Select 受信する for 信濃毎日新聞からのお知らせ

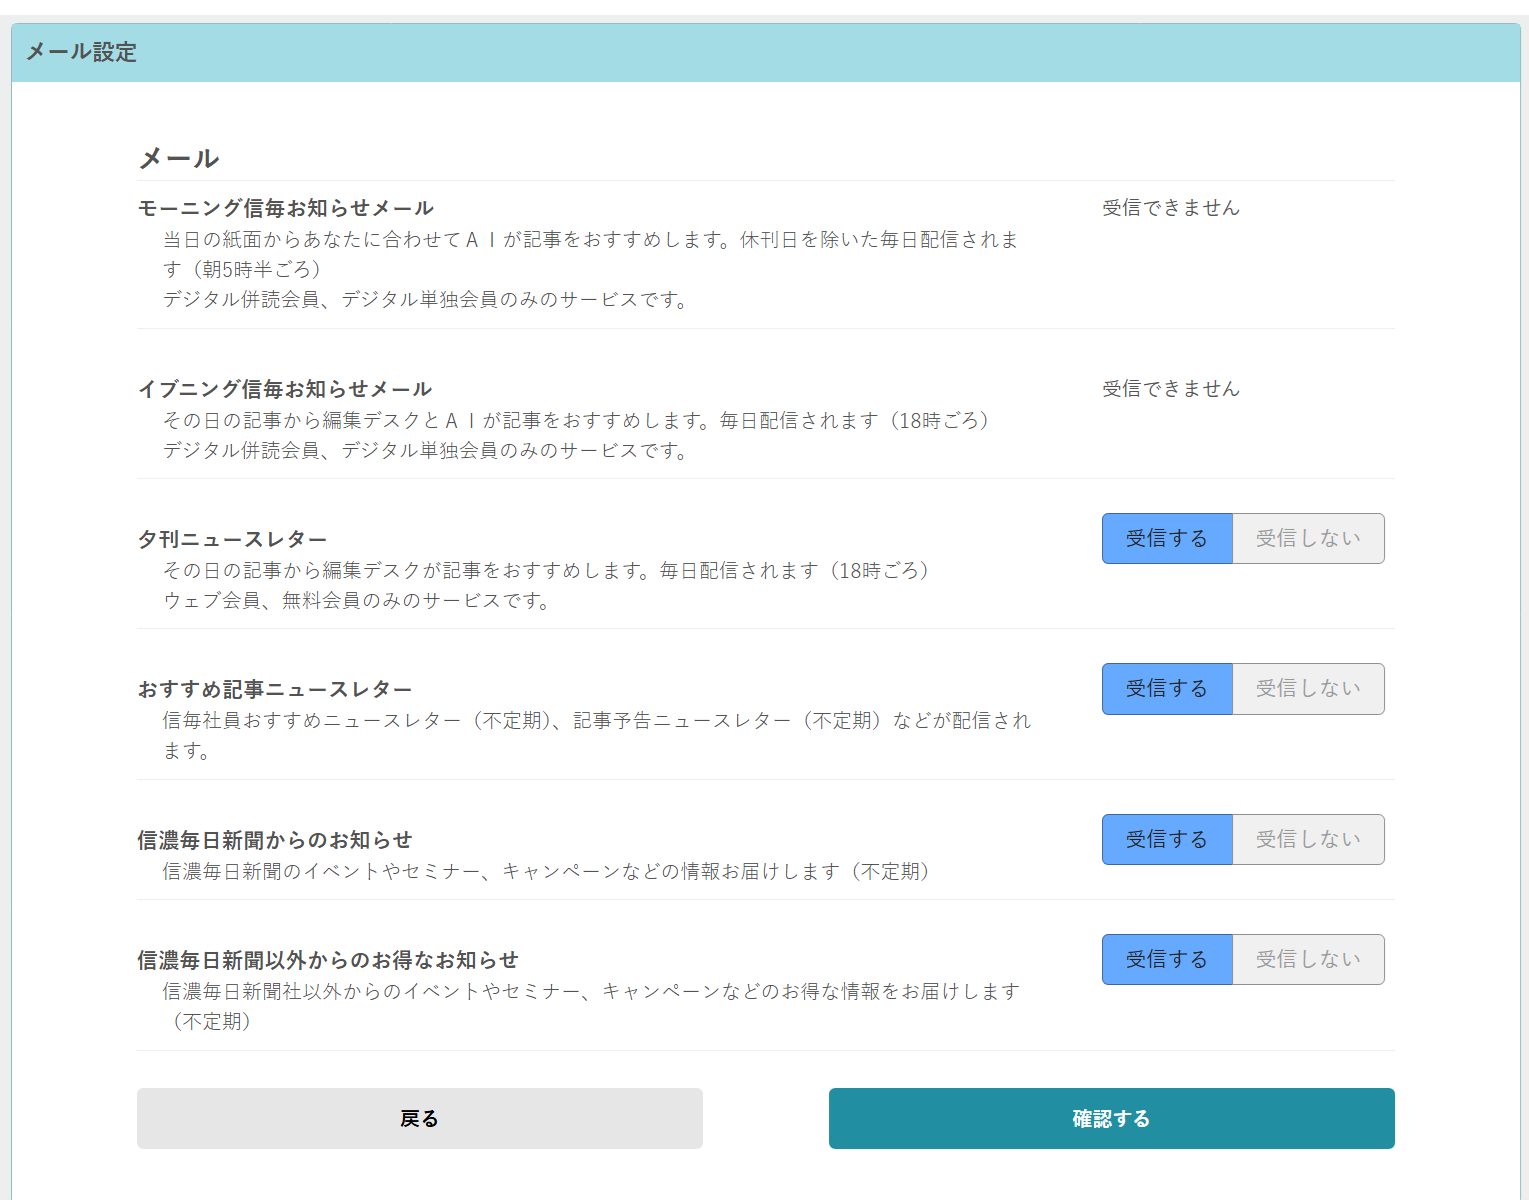click(1167, 839)
